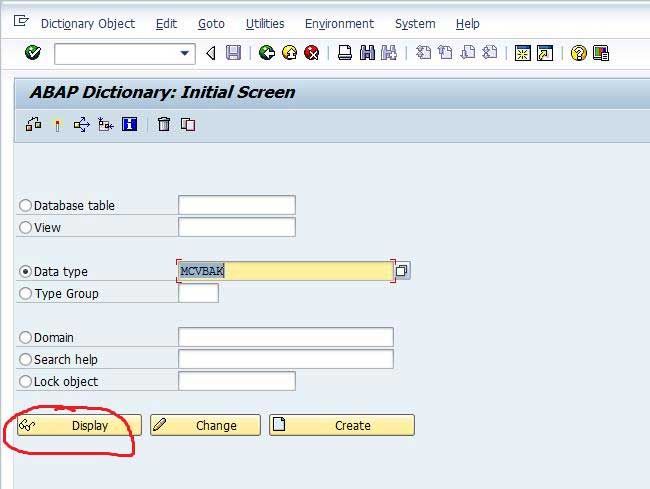The image size is (650, 489).
Task: Click the Database table input field
Action: click(237, 205)
